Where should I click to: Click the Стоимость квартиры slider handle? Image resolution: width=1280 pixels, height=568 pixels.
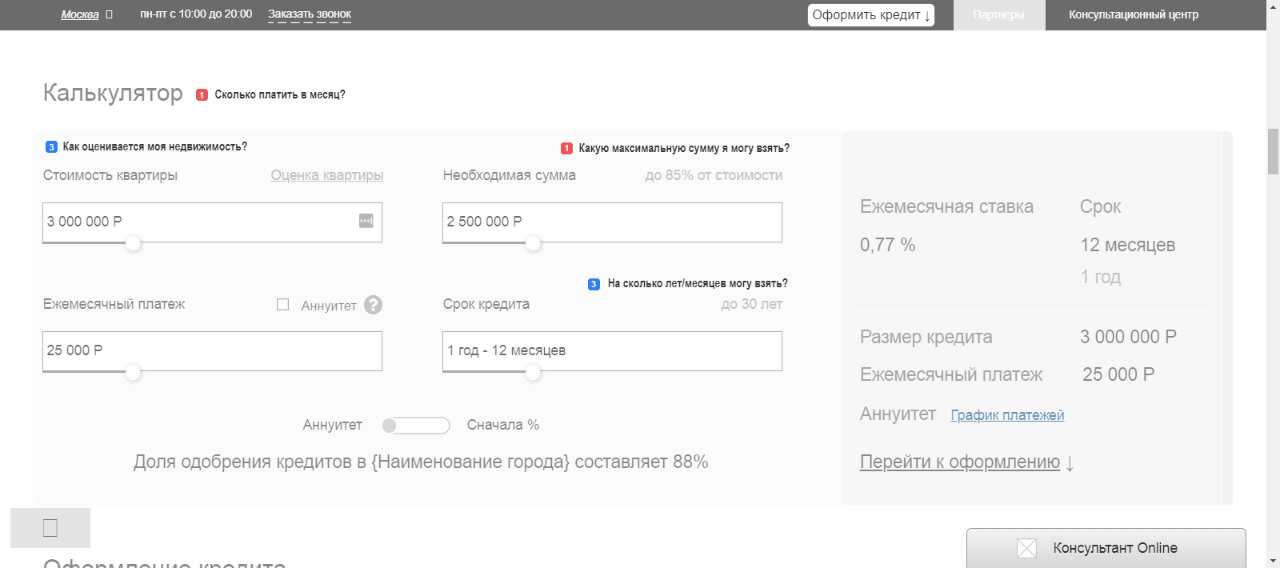pyautogui.click(x=133, y=243)
